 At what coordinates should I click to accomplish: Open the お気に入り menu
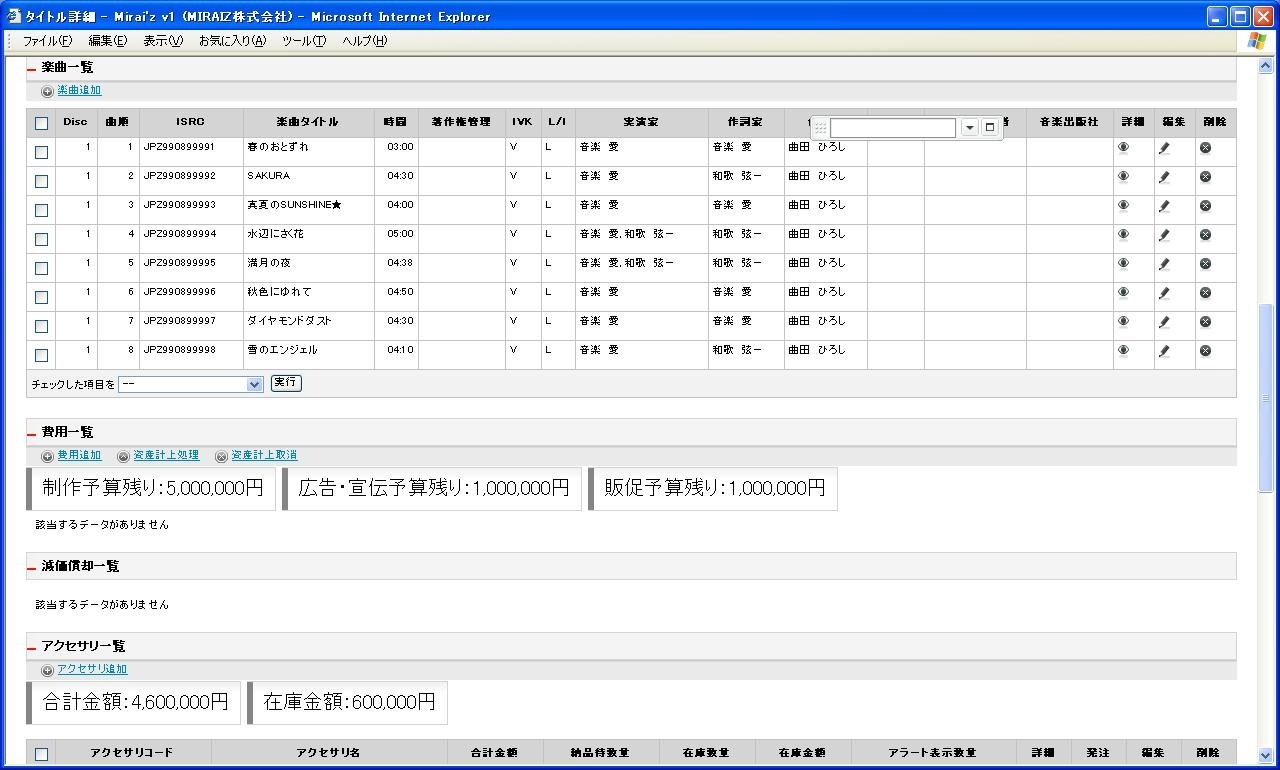pos(232,41)
